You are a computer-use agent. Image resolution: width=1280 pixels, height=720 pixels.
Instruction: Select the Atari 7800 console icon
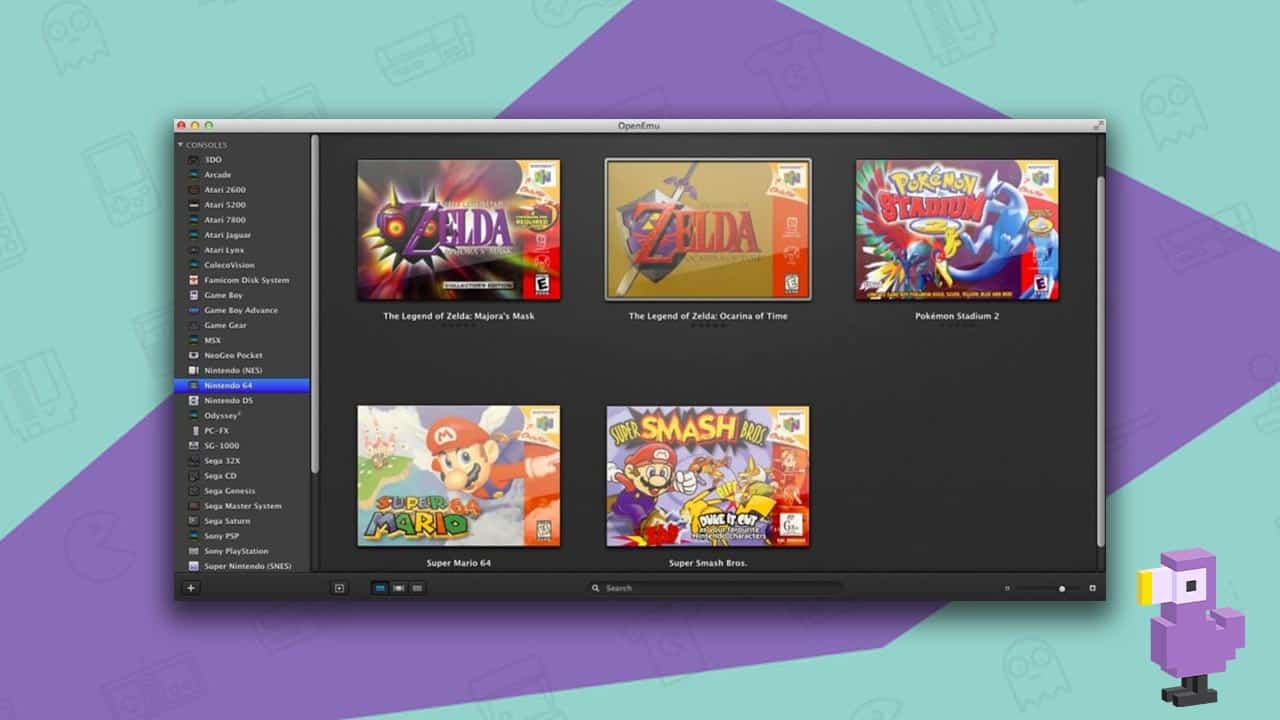coord(194,220)
